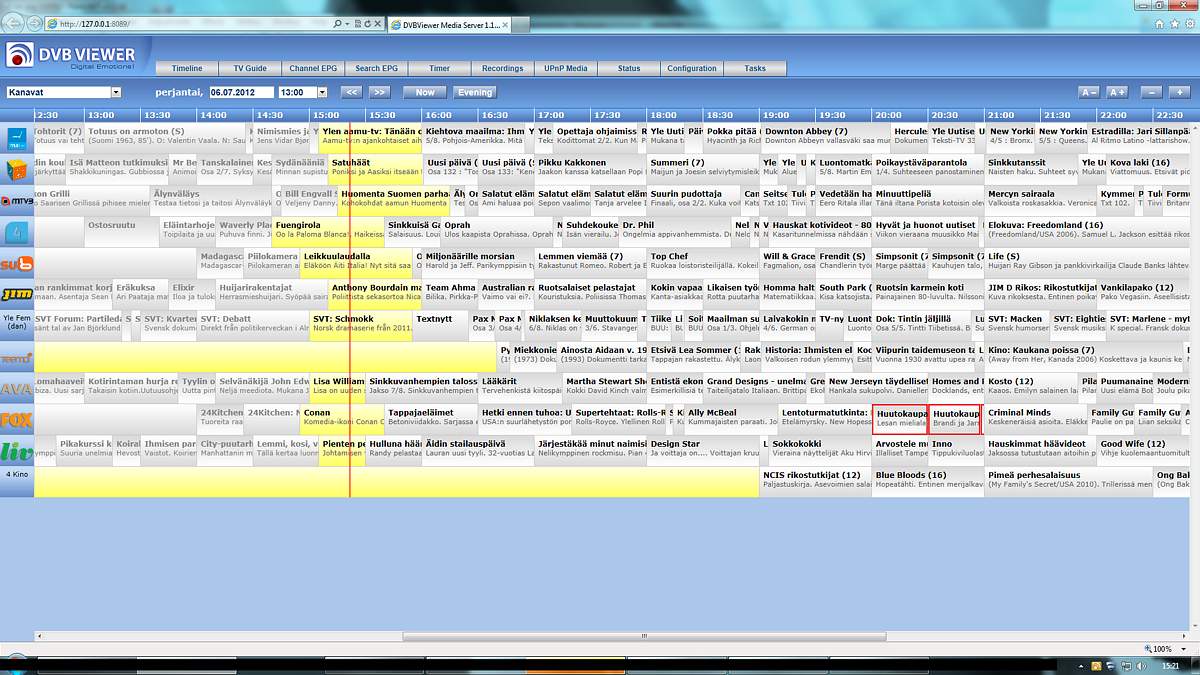Click the system clock showing 15:21

1169,665
